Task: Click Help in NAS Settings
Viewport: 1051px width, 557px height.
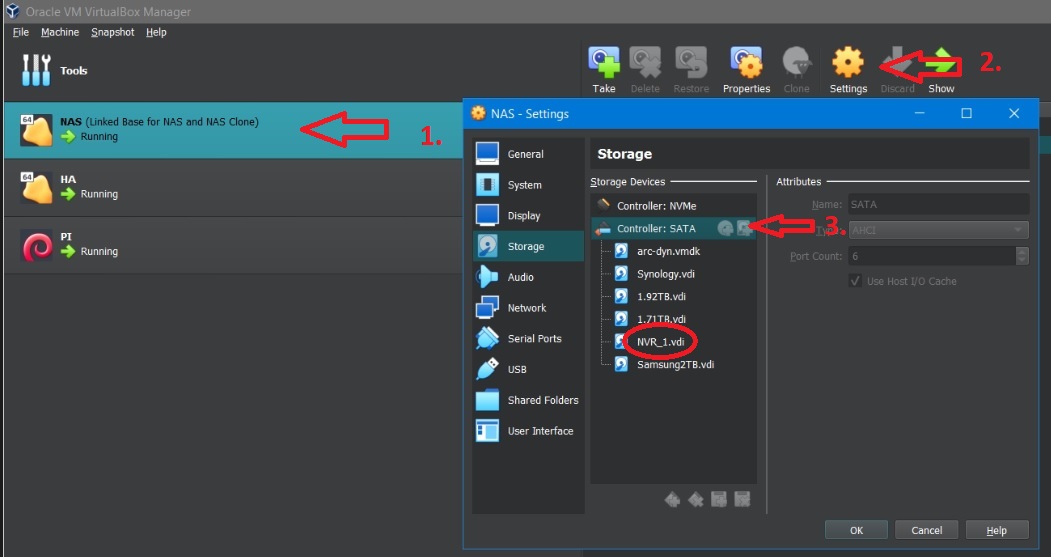Action: click(x=997, y=530)
